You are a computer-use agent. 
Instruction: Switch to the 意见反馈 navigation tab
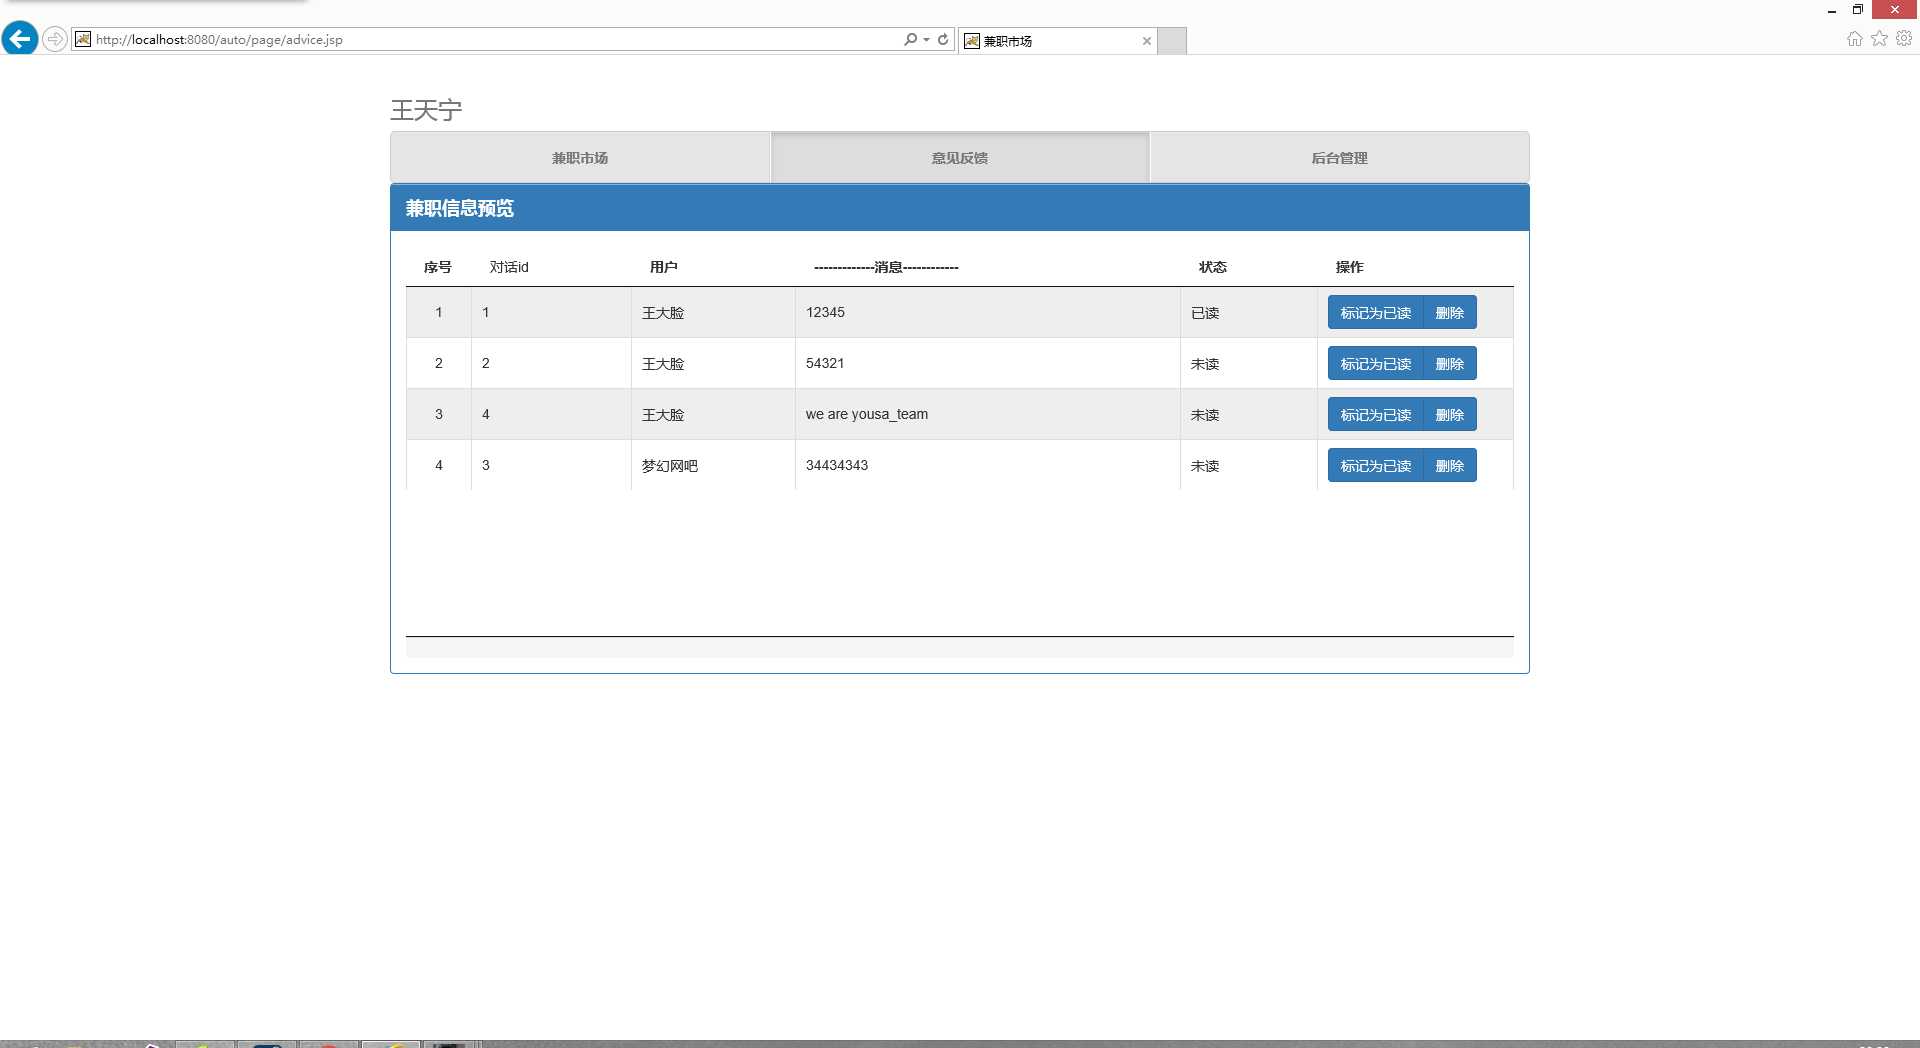coord(960,158)
